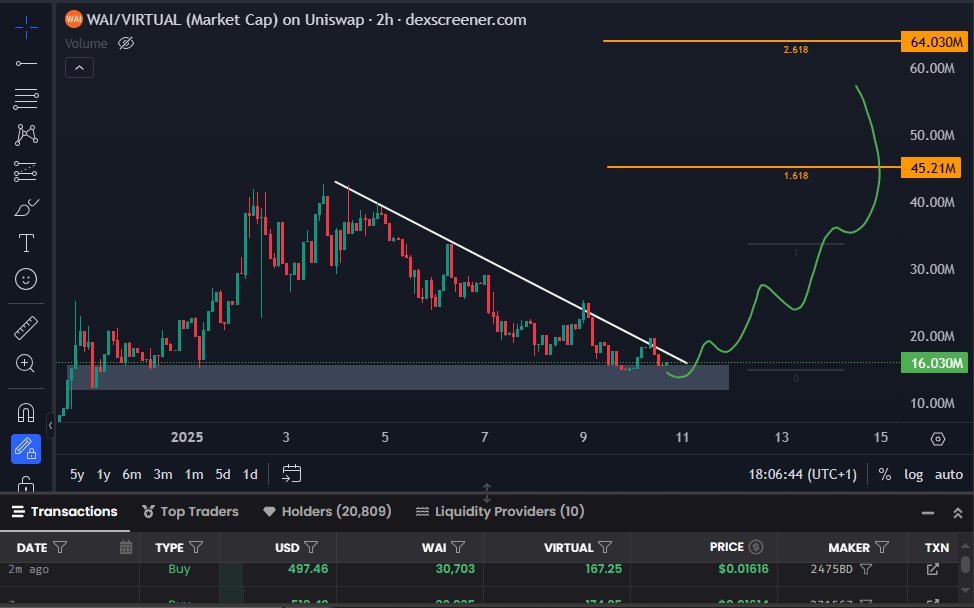974x608 pixels.
Task: Toggle auto scale mode
Action: 949,474
